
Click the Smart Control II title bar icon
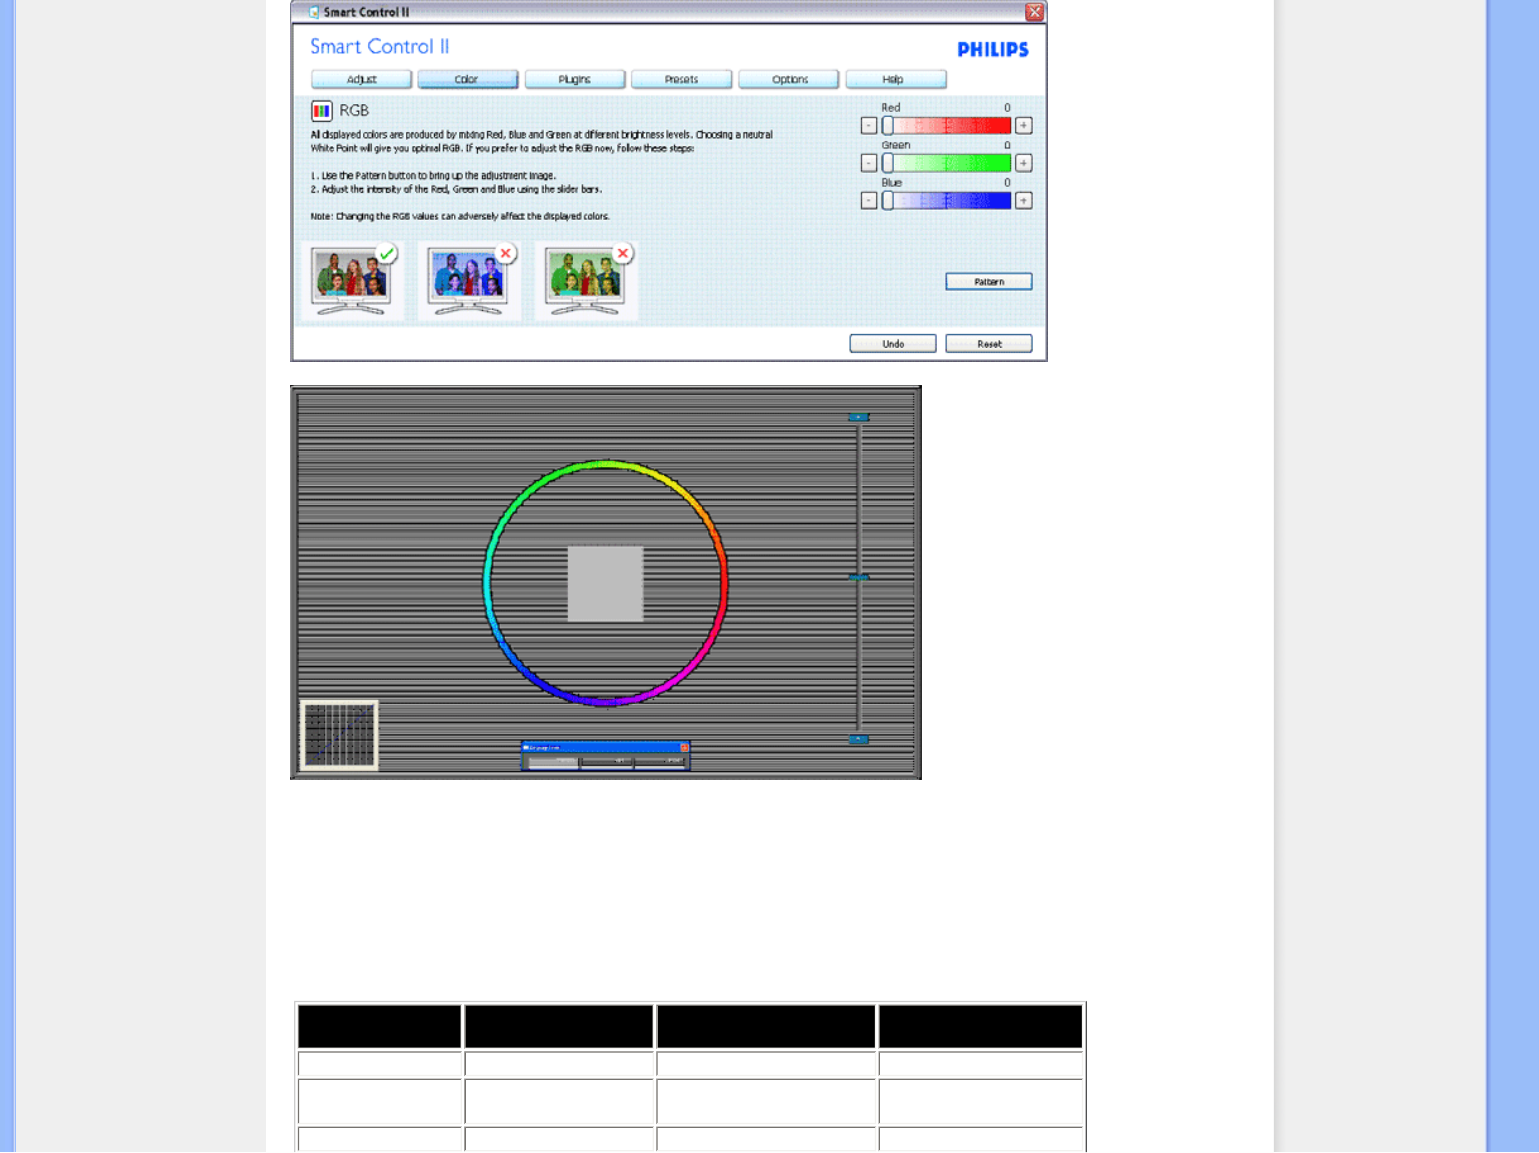[314, 12]
